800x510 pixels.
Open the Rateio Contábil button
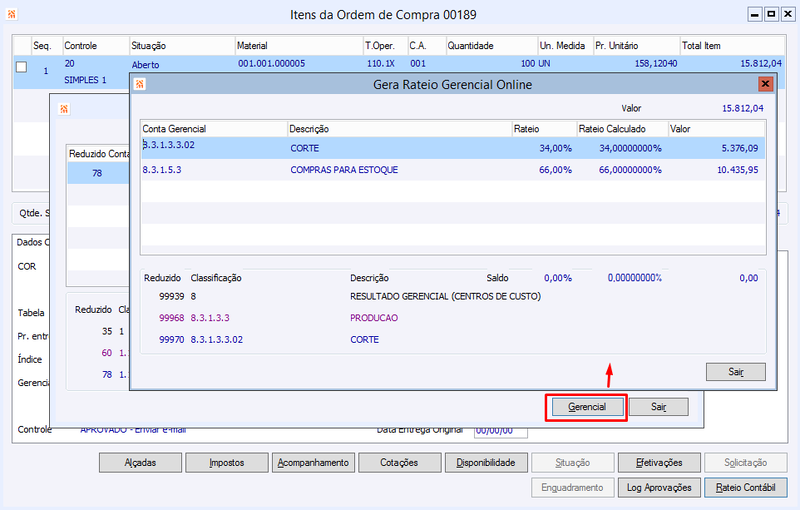pos(745,488)
